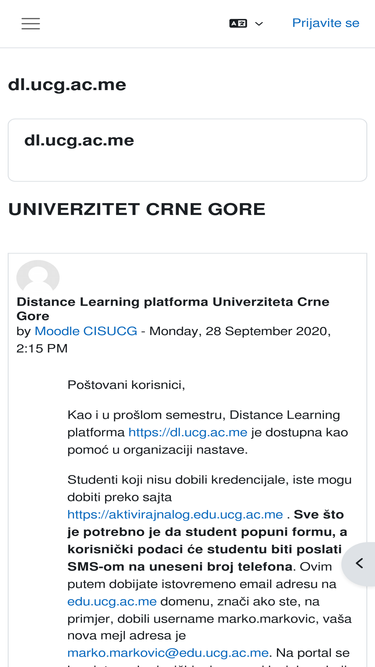375x667 pixels.
Task: Follow the https://dl.ucg.ac.me link
Action: [188, 433]
